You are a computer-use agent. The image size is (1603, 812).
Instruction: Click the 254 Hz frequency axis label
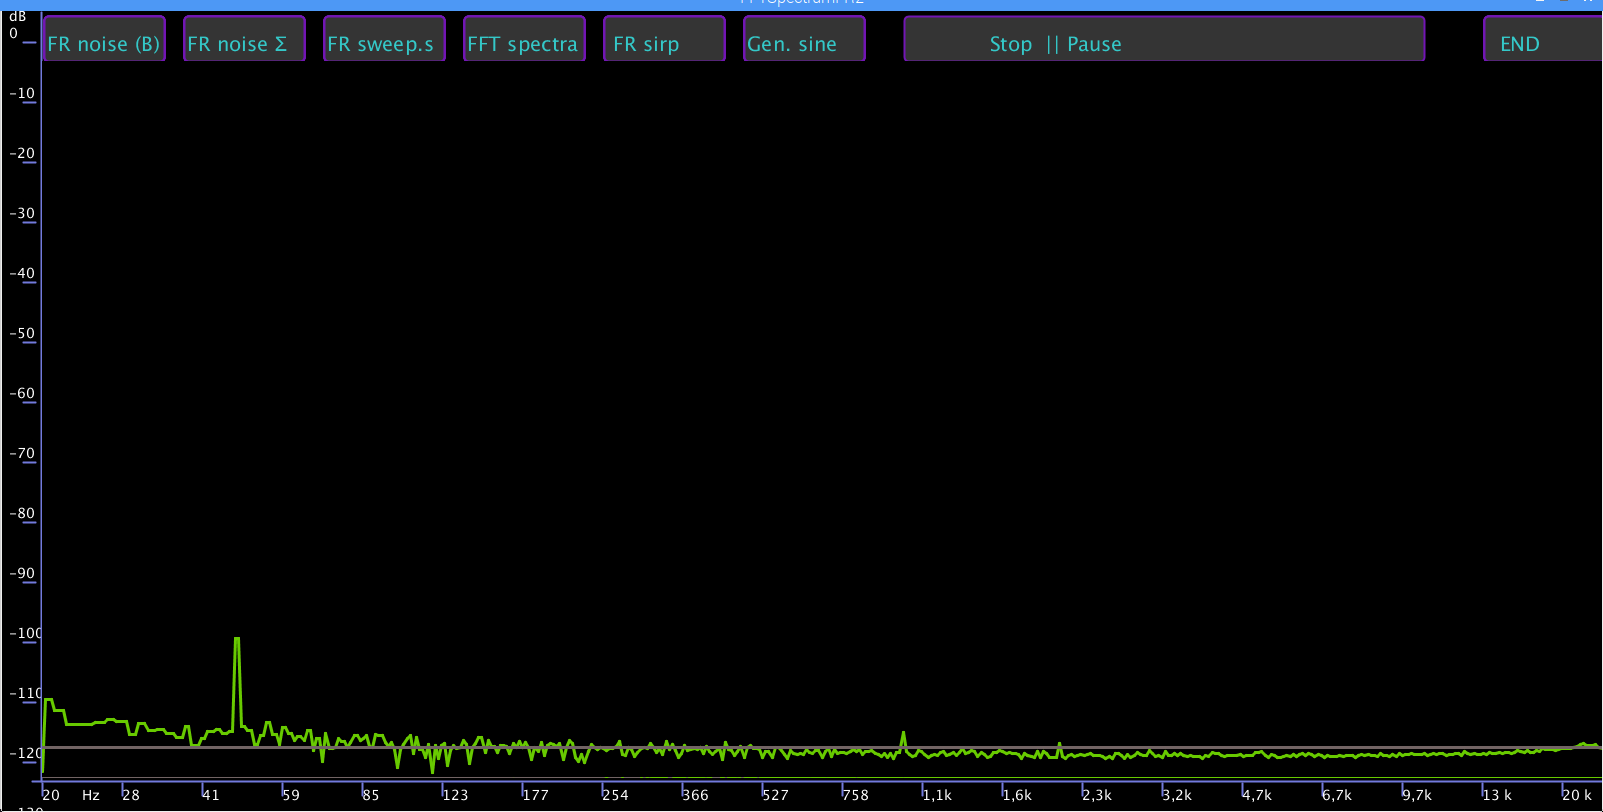(615, 795)
